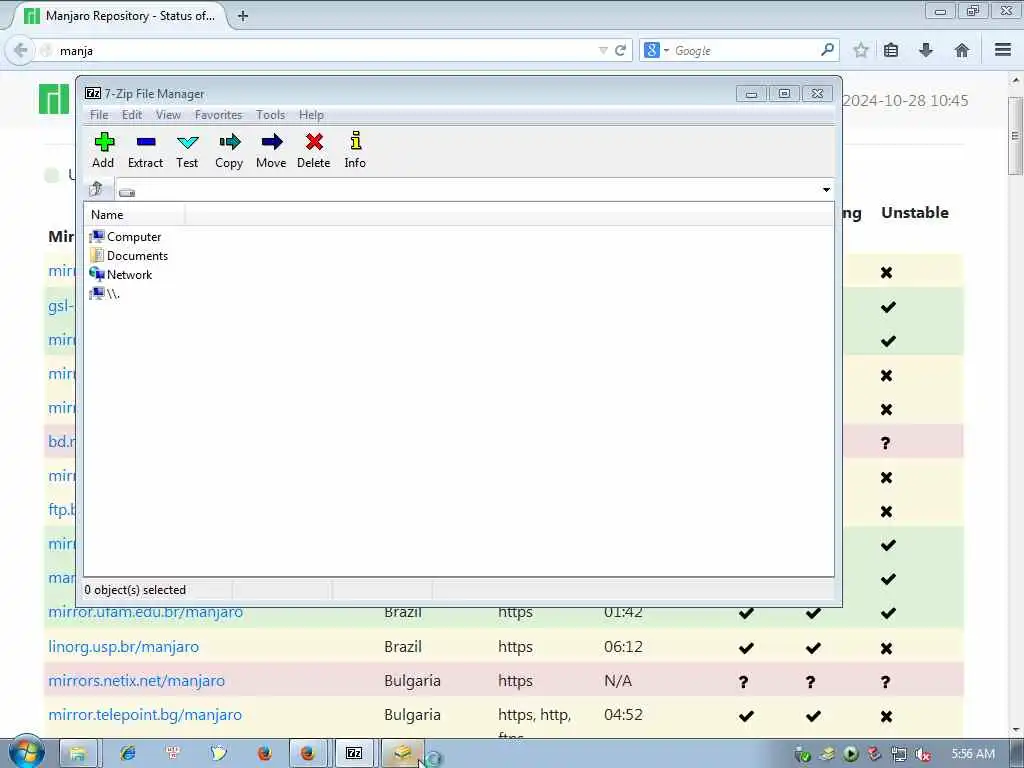Reload the page in Firefox
The width and height of the screenshot is (1024, 768).
coord(620,50)
